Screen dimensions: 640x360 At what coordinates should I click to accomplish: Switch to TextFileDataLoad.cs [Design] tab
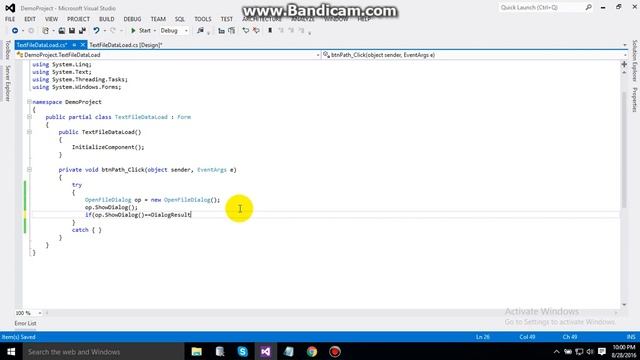[x=126, y=45]
